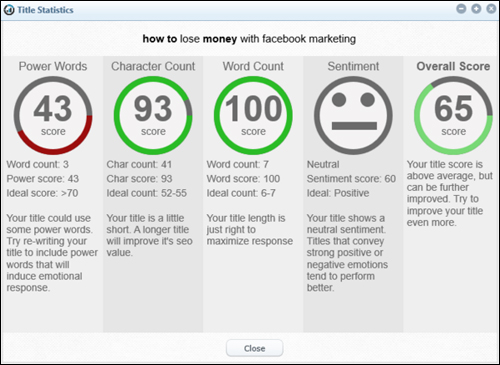The image size is (500, 365).
Task: Click the analyzed title text at top
Action: (x=249, y=39)
